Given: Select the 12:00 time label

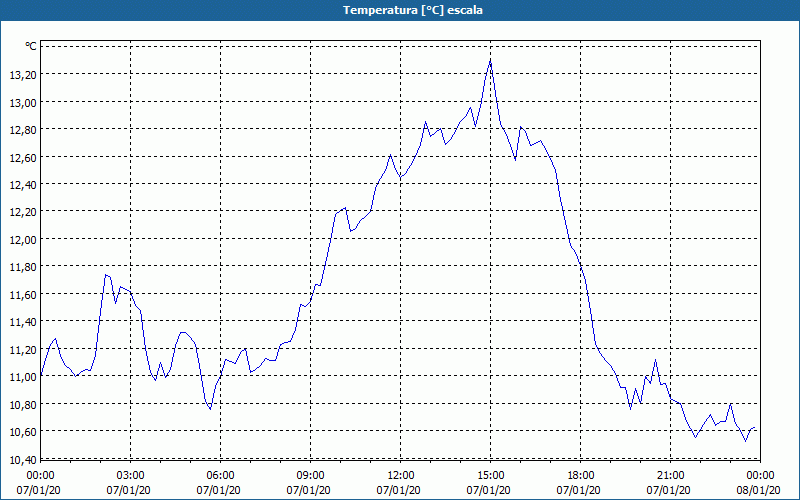Looking at the screenshot, I should [401, 476].
